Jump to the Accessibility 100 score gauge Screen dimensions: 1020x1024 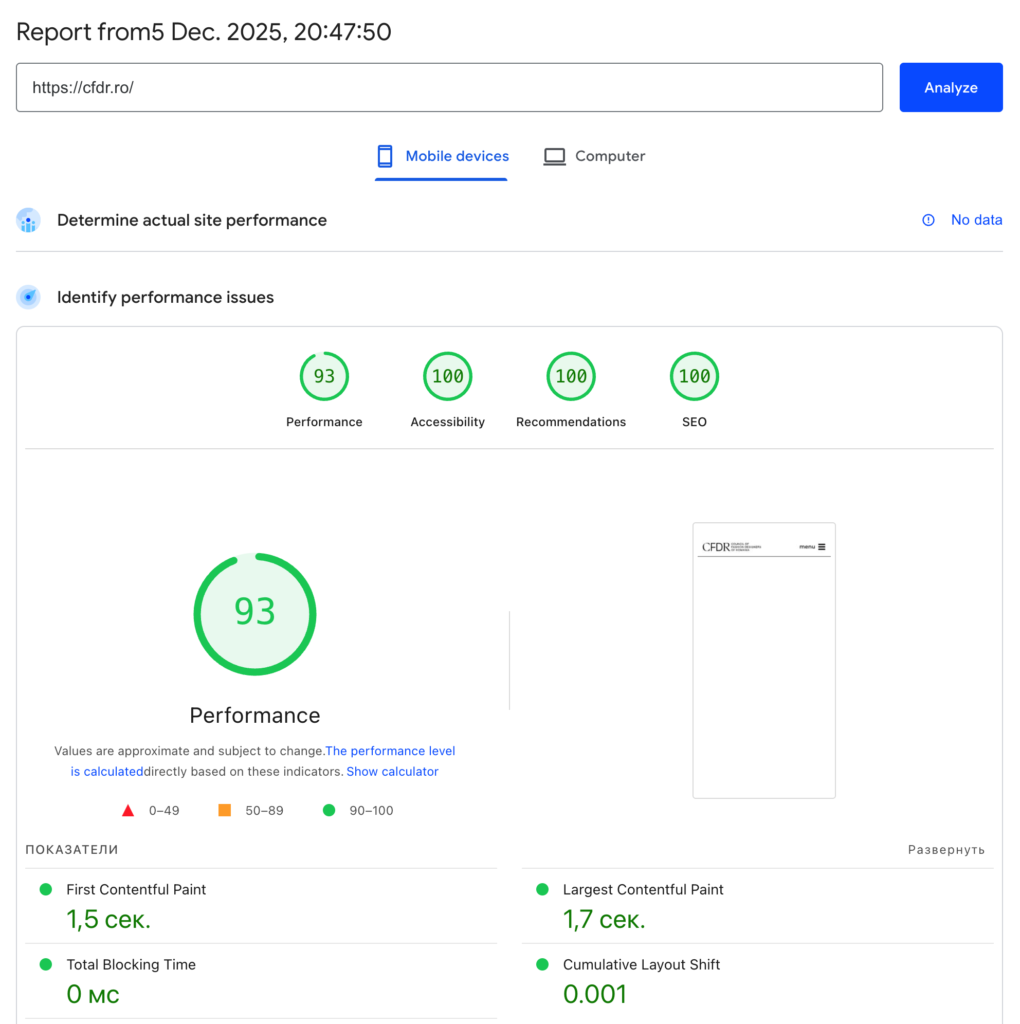click(447, 377)
